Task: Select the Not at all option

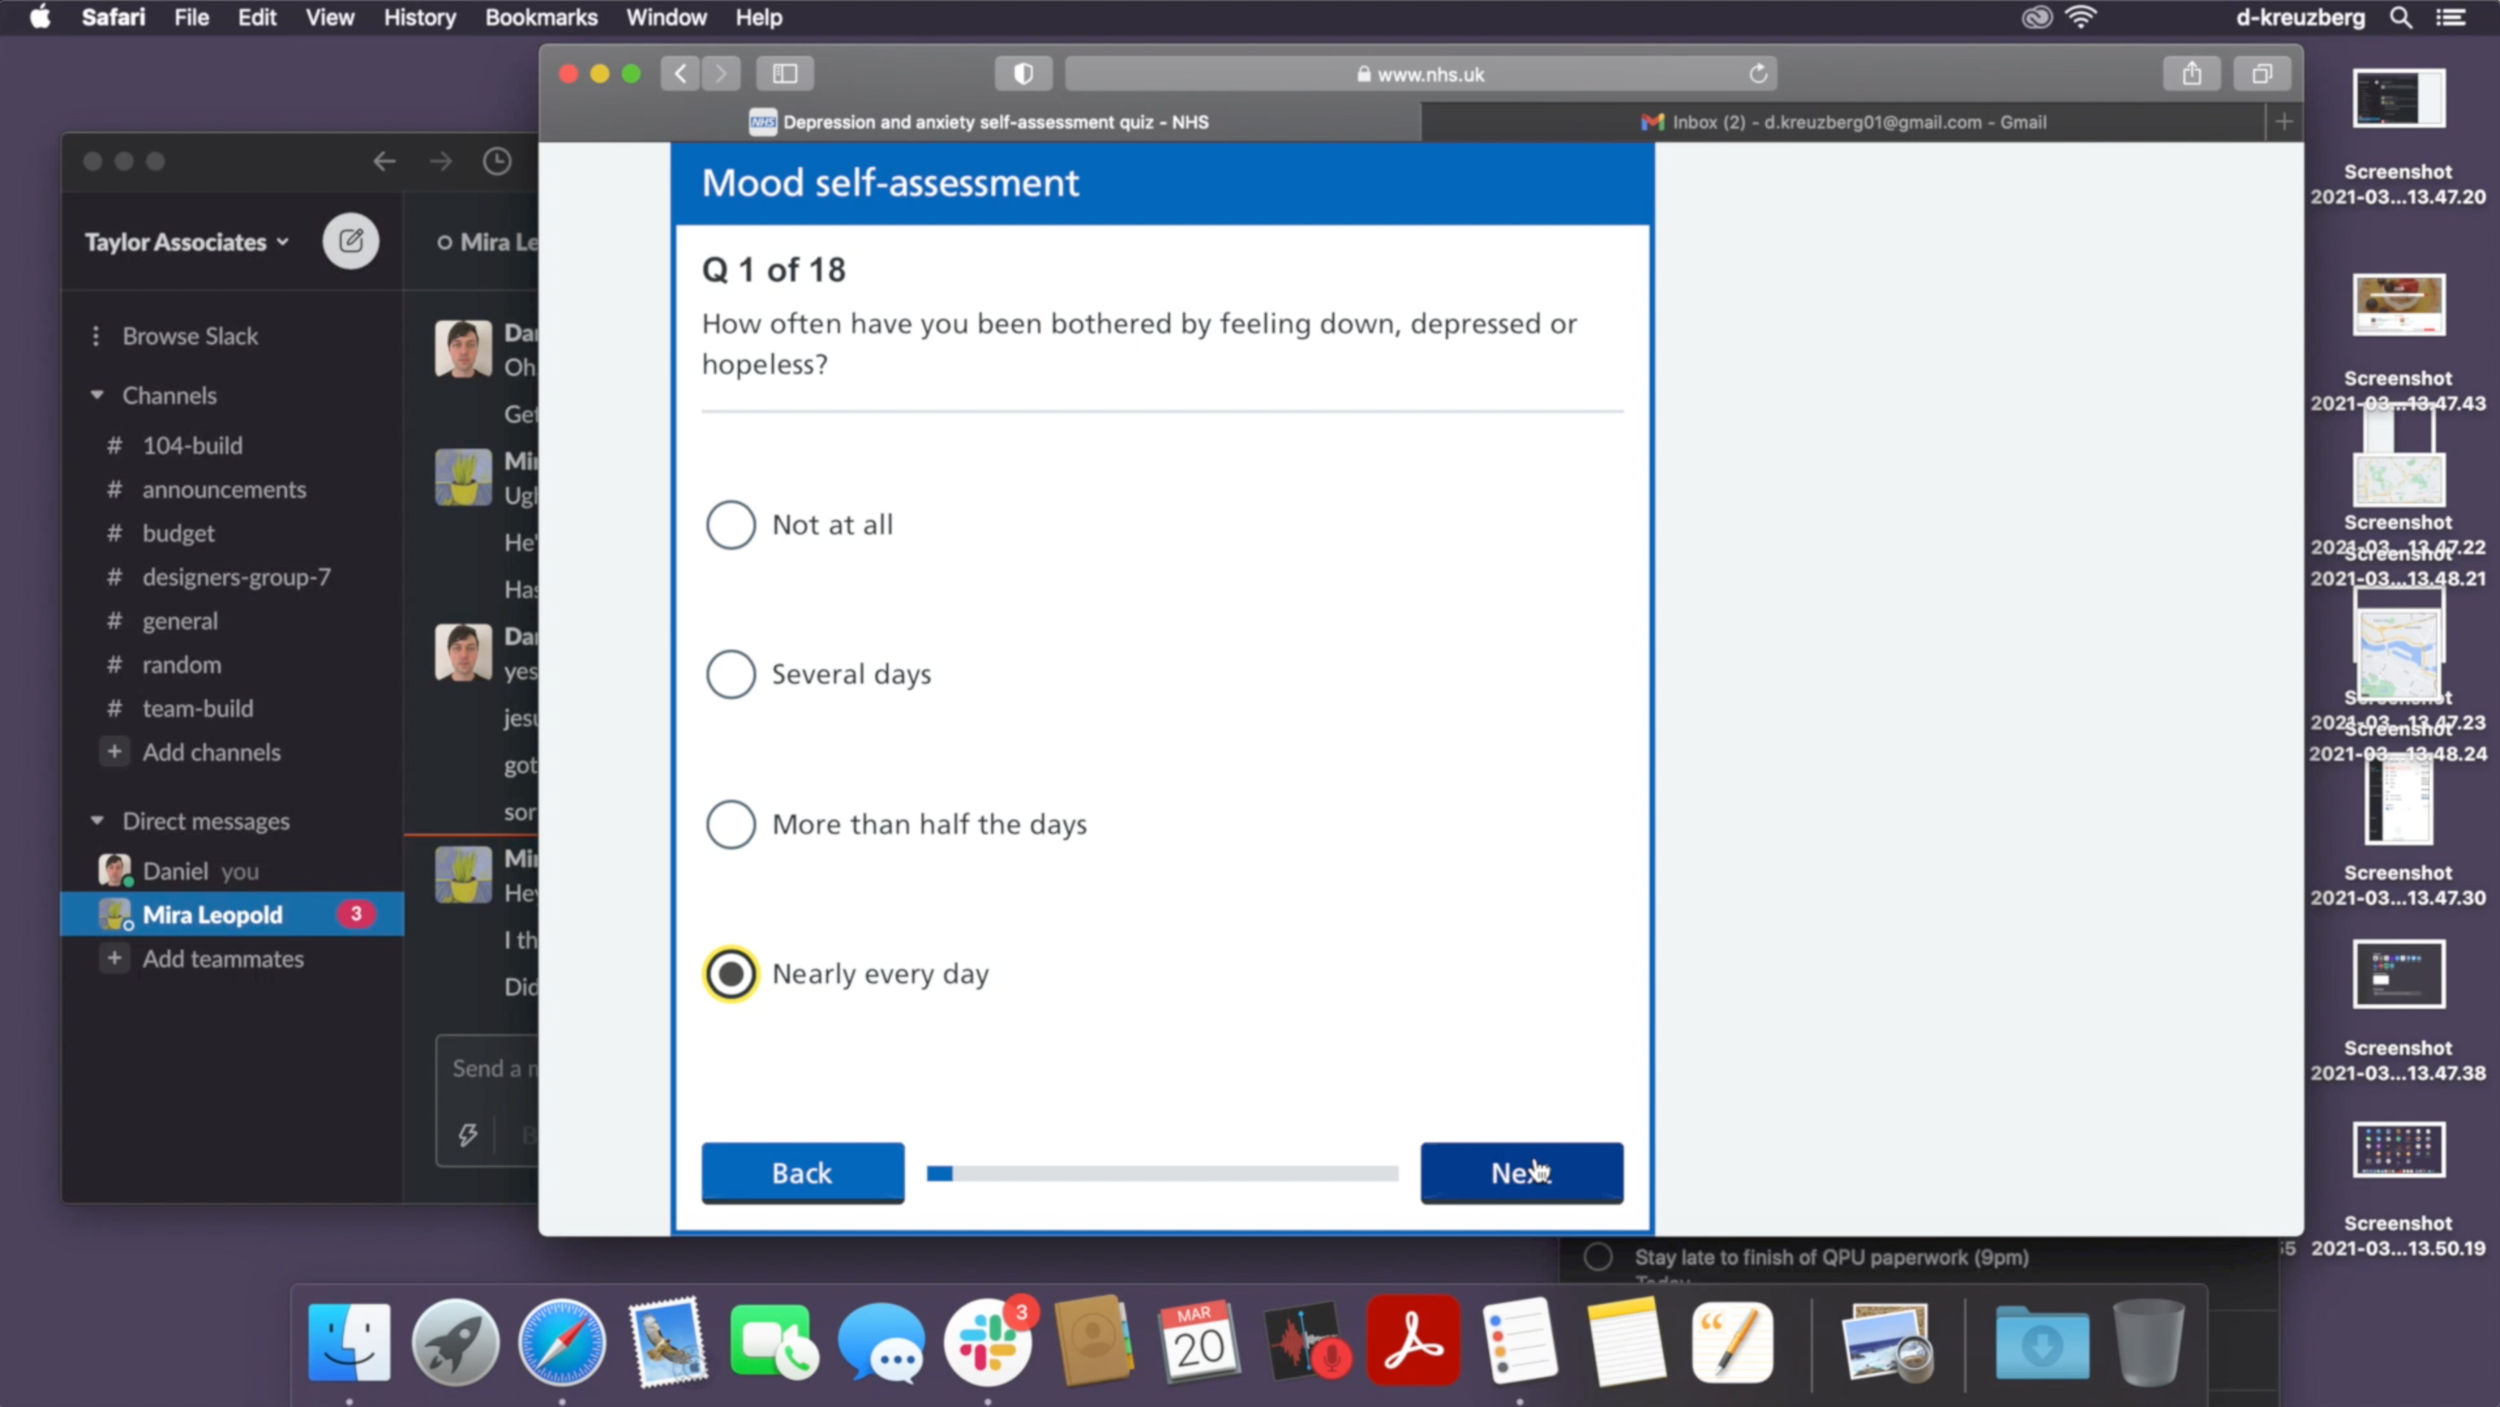Action: pyautogui.click(x=731, y=525)
